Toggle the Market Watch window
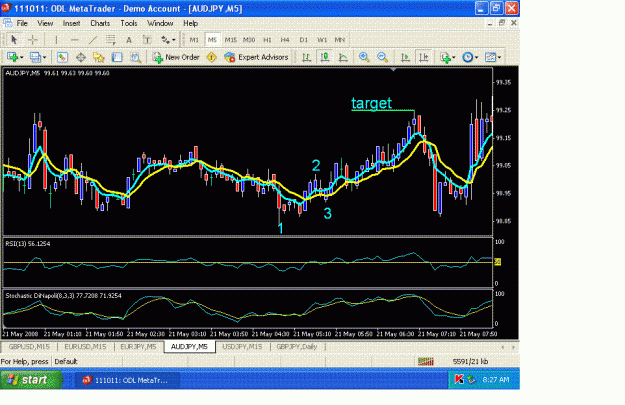 [x=62, y=57]
